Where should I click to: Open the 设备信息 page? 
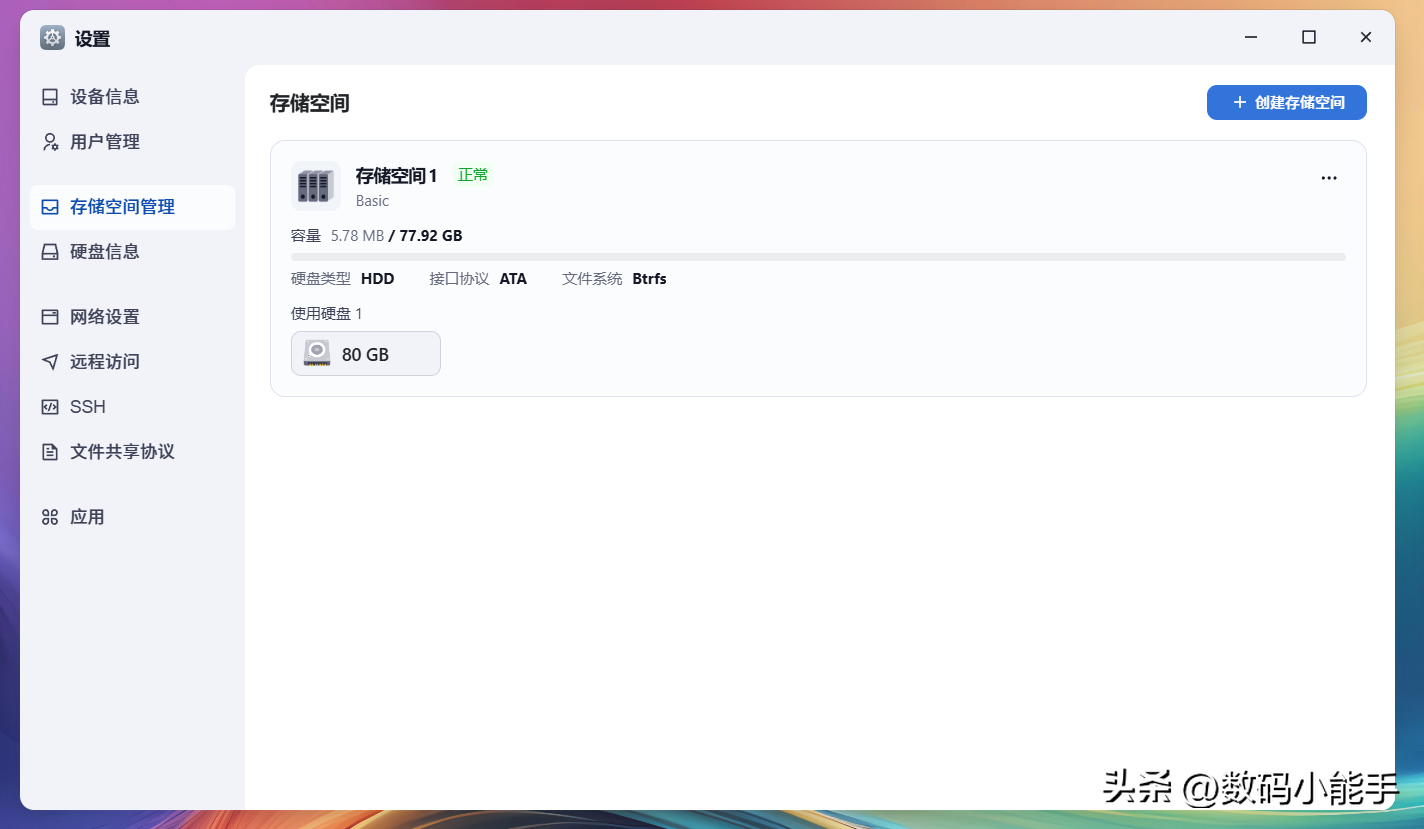click(133, 97)
